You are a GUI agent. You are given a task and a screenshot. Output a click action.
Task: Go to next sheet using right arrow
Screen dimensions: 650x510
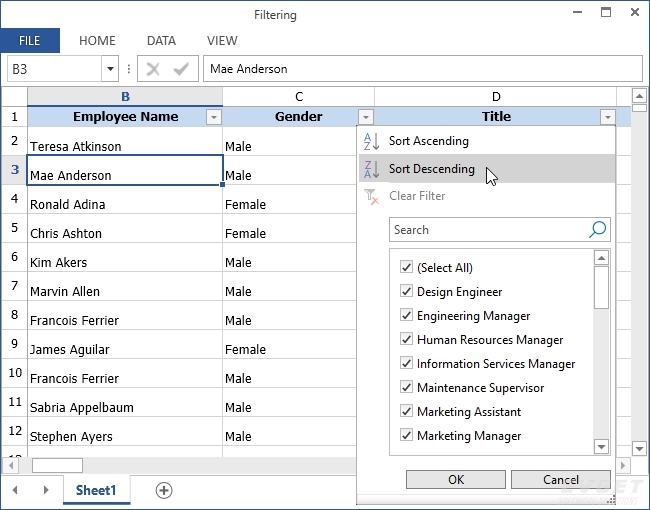(x=45, y=490)
